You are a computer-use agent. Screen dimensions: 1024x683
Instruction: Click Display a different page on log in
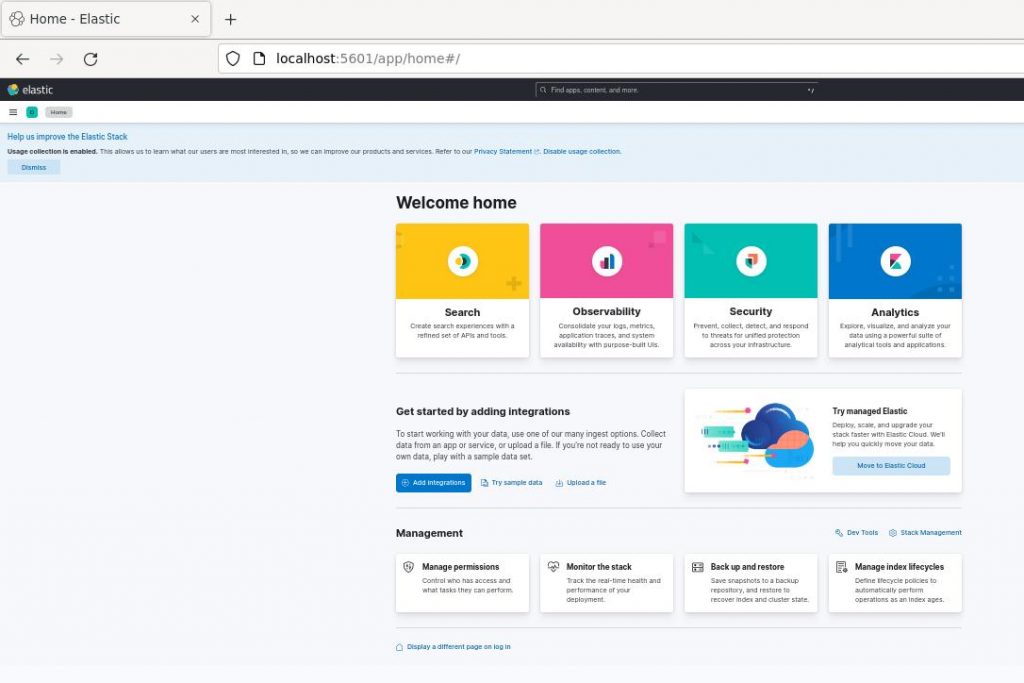(458, 647)
